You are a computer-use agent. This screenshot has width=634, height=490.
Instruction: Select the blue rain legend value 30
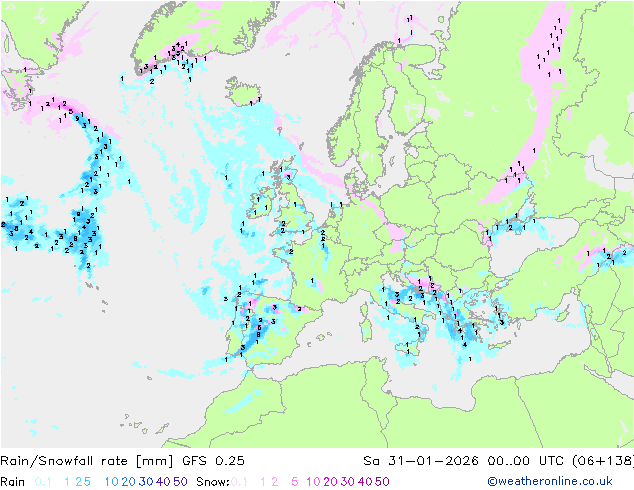tap(146, 482)
